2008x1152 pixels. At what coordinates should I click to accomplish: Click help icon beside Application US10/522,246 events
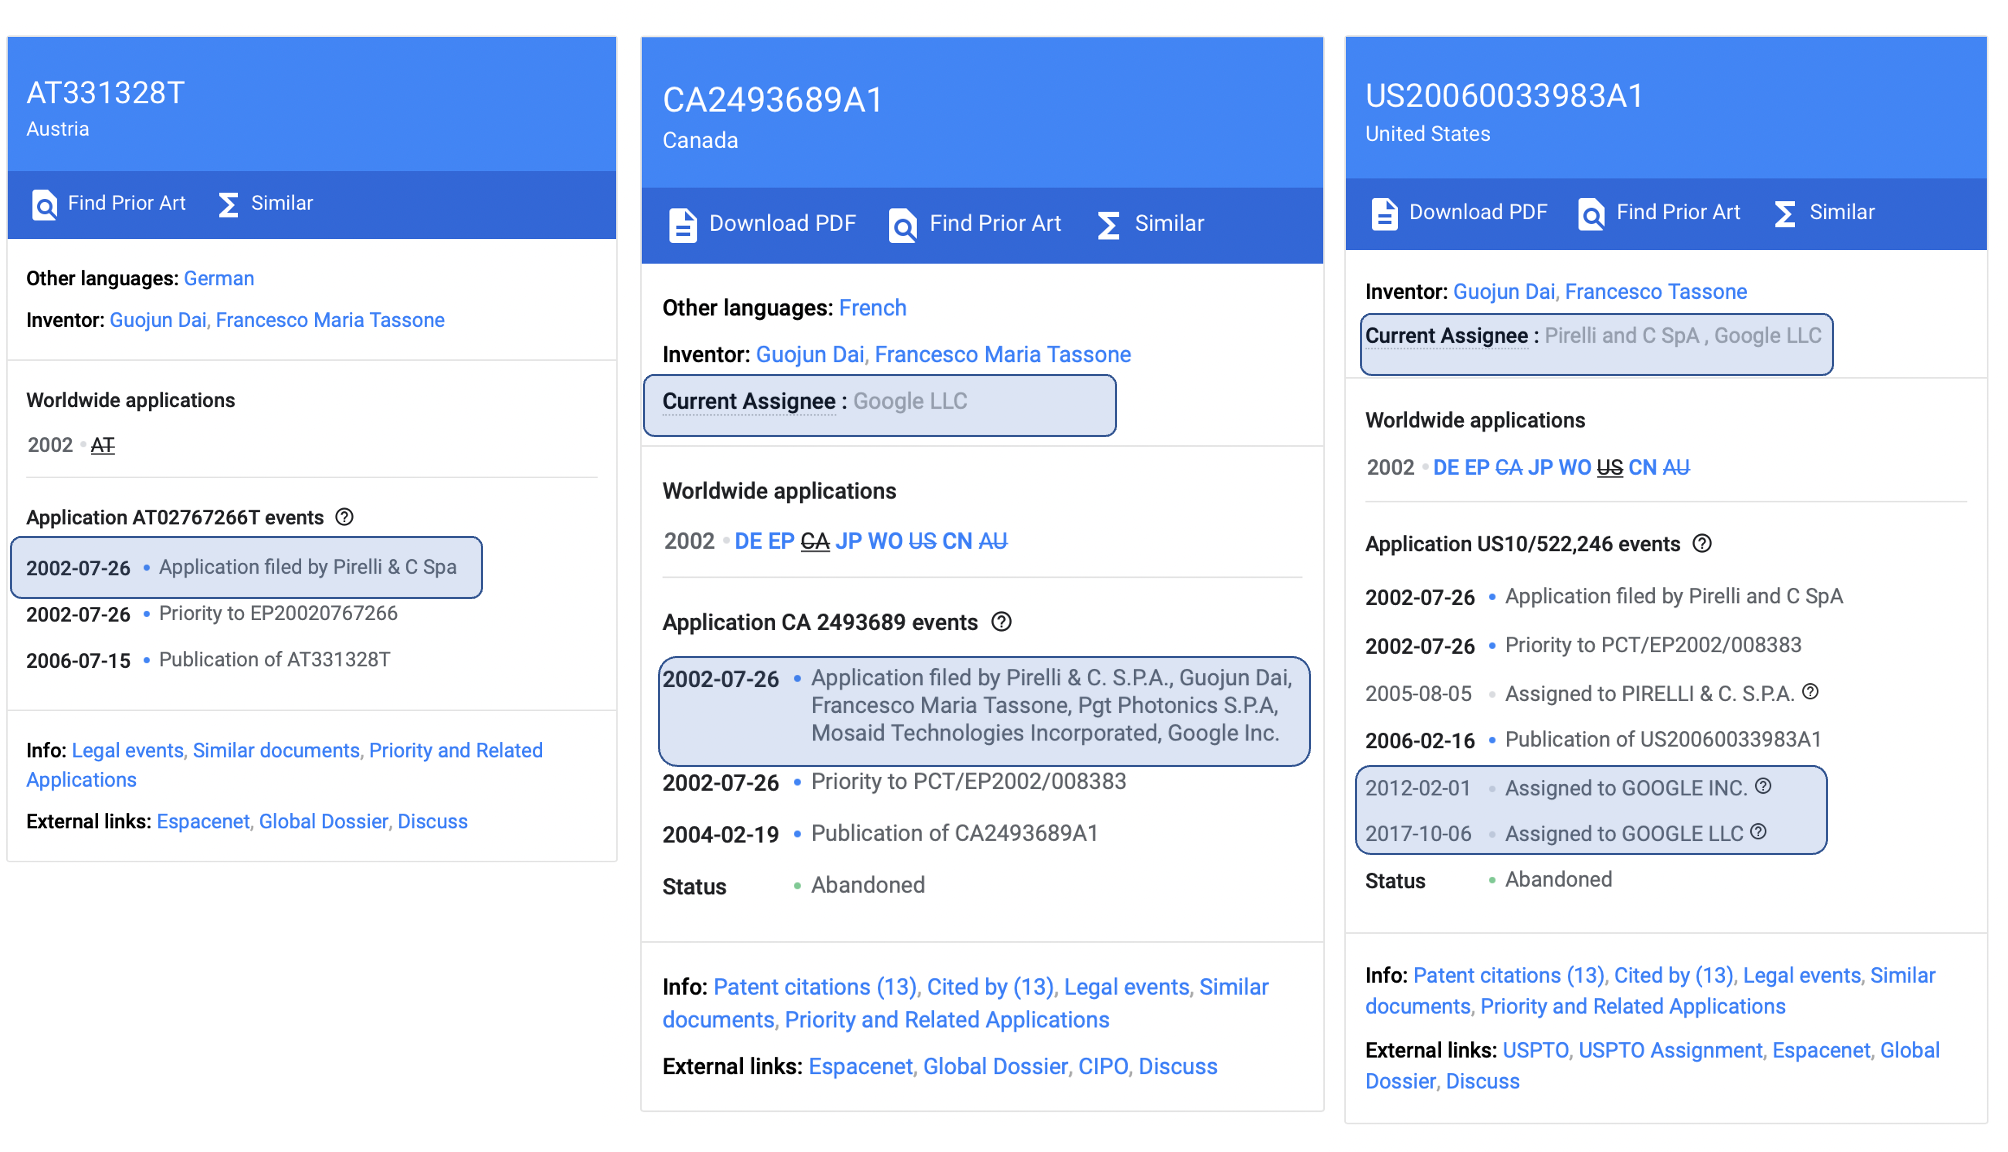pyautogui.click(x=1702, y=543)
